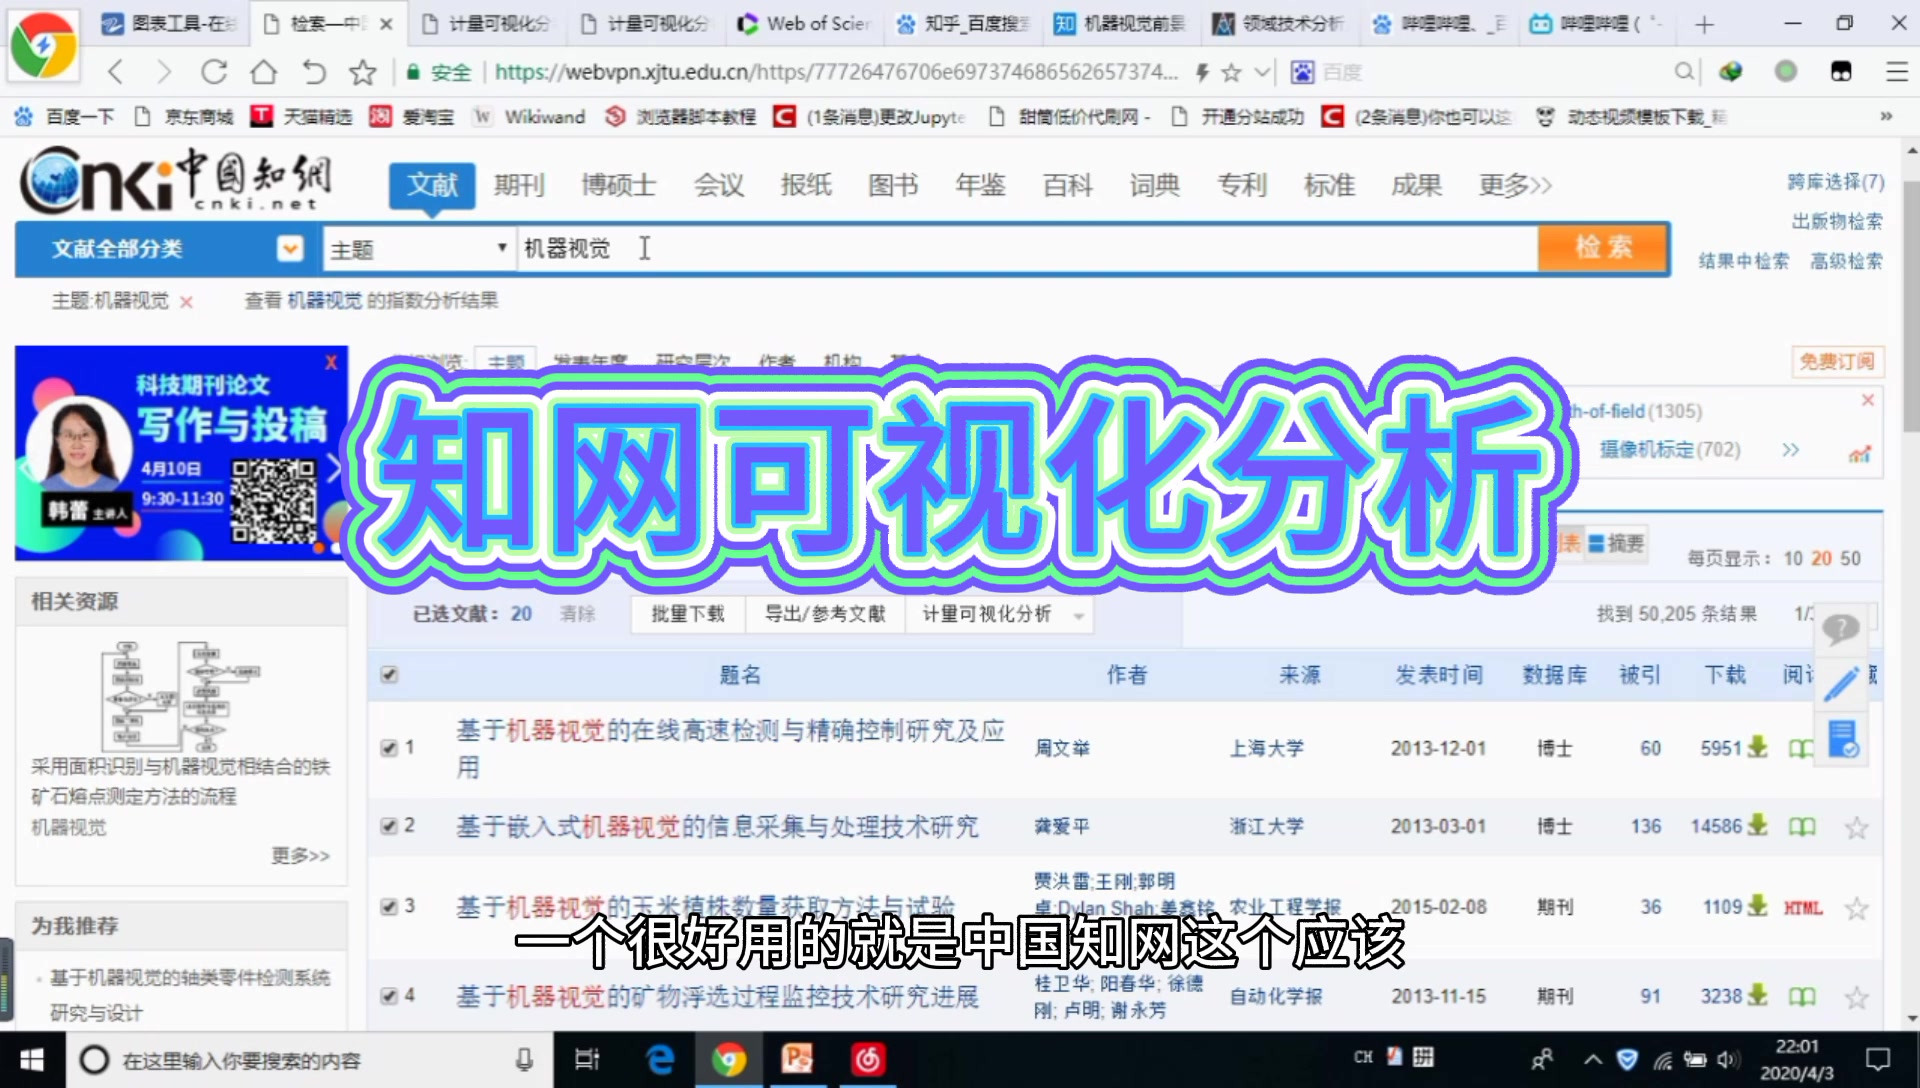This screenshot has width=1920, height=1088.
Task: Switch to the 期刊 tab
Action: [x=519, y=184]
